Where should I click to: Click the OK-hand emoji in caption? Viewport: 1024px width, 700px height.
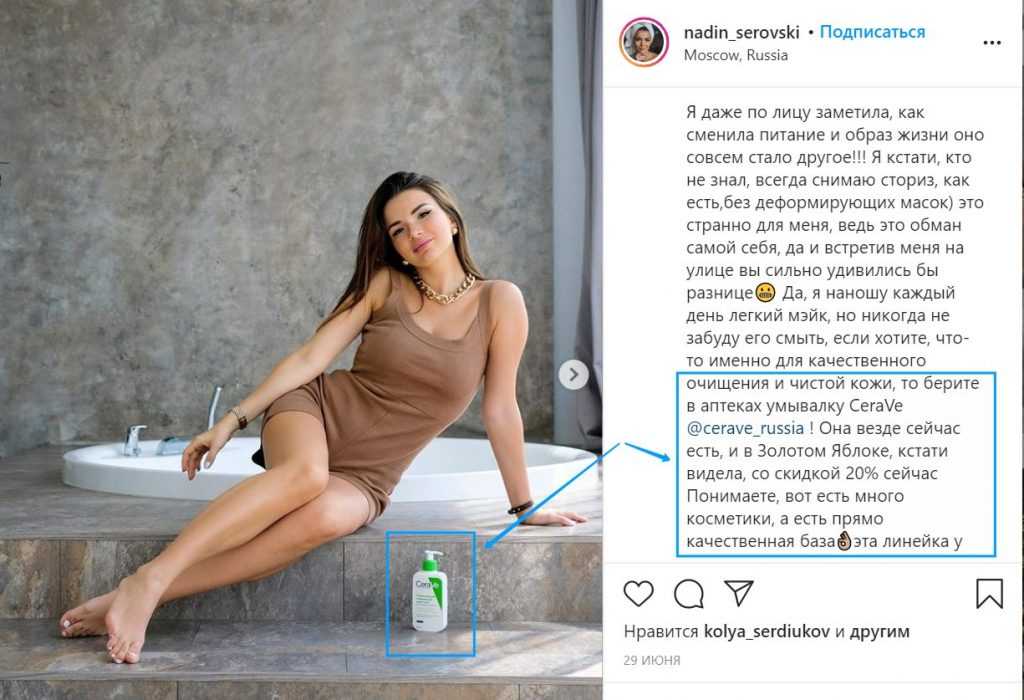(x=844, y=541)
